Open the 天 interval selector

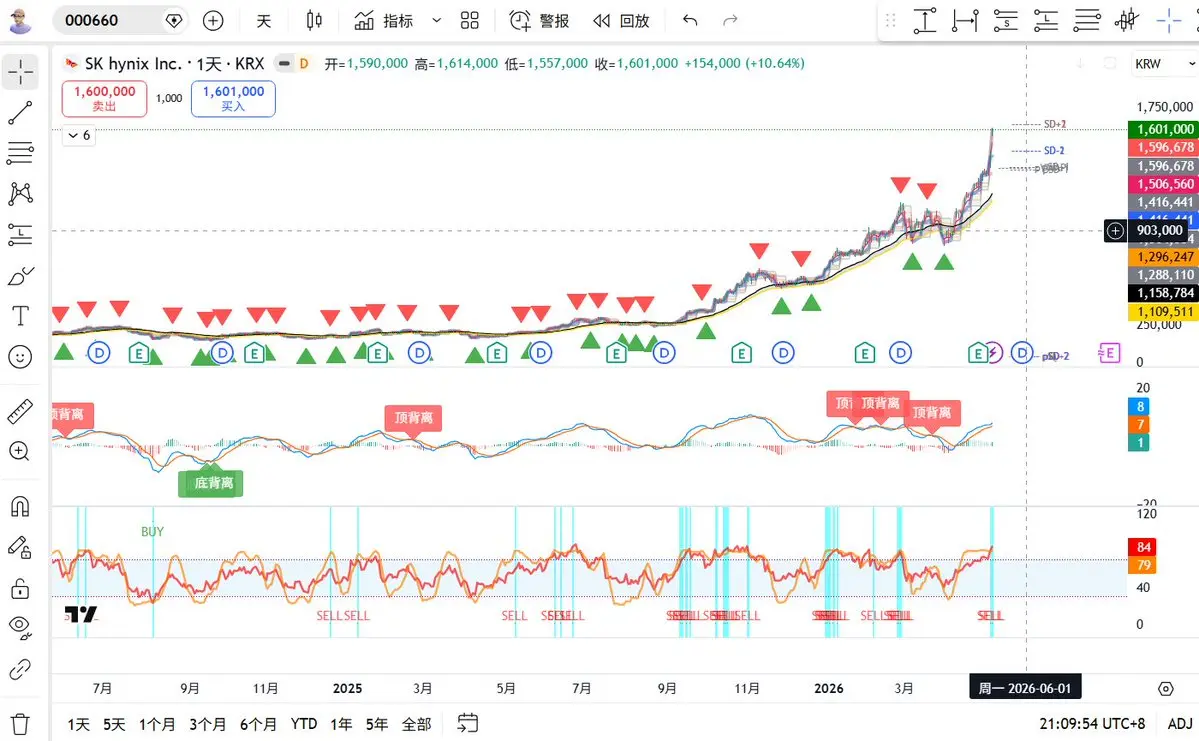(x=264, y=21)
